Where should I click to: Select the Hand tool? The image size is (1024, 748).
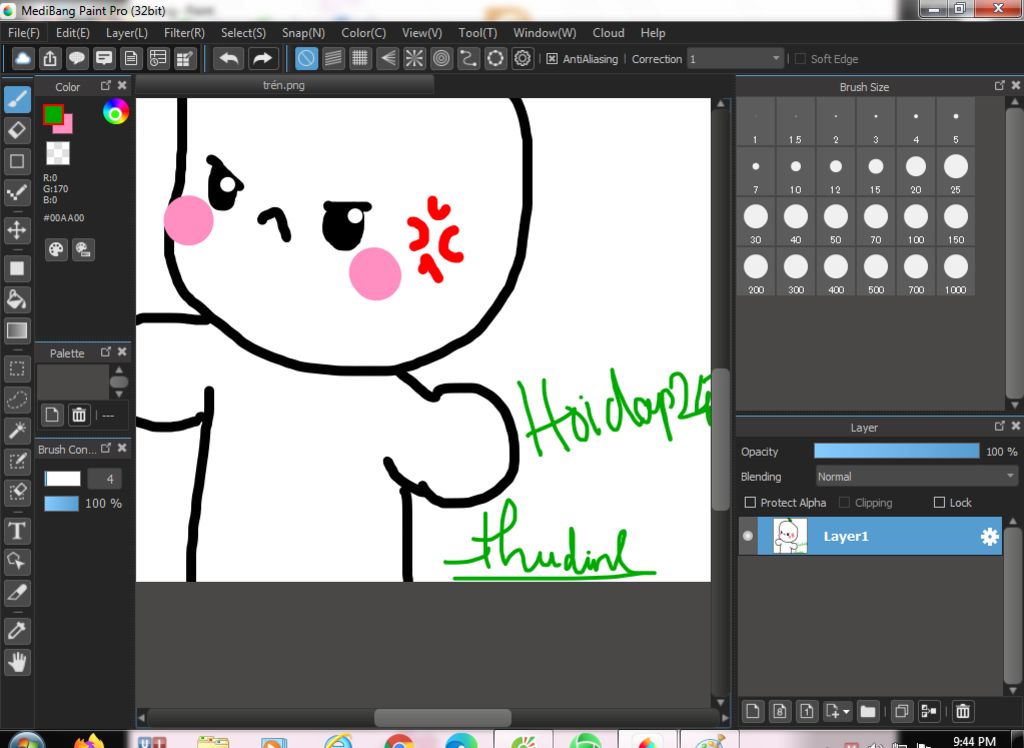(18, 662)
